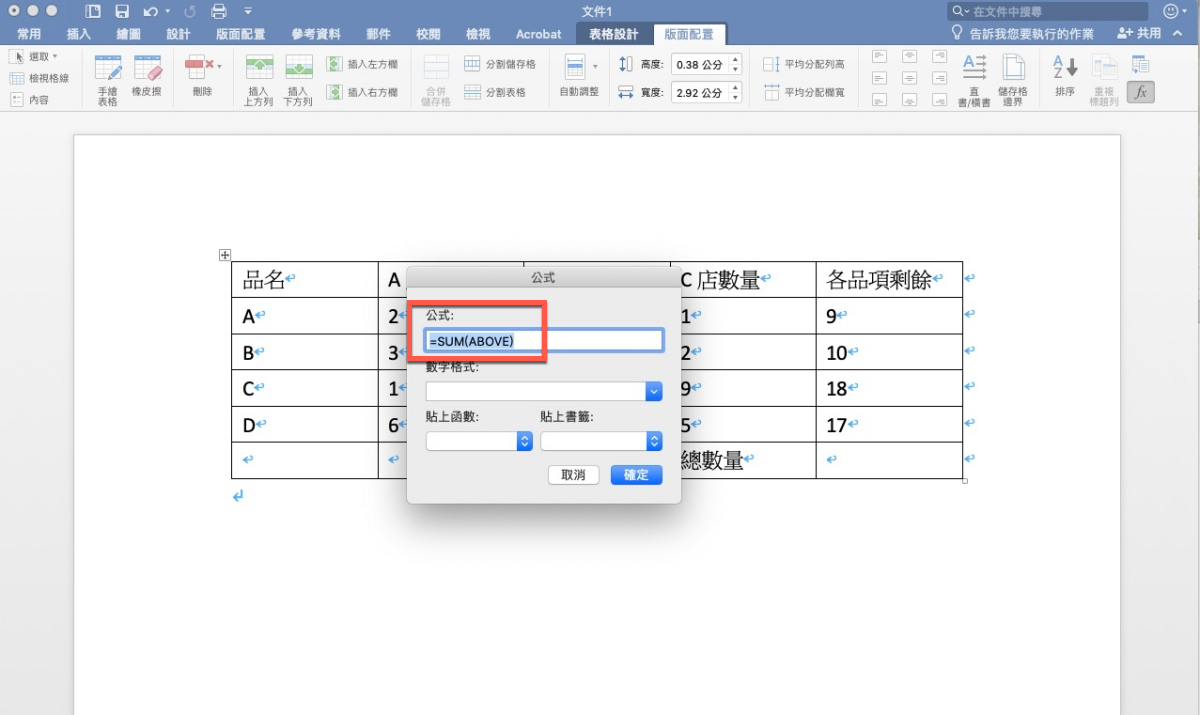The width and height of the screenshot is (1200, 715).
Task: Click the 確定 button in formula dialog
Action: click(636, 475)
